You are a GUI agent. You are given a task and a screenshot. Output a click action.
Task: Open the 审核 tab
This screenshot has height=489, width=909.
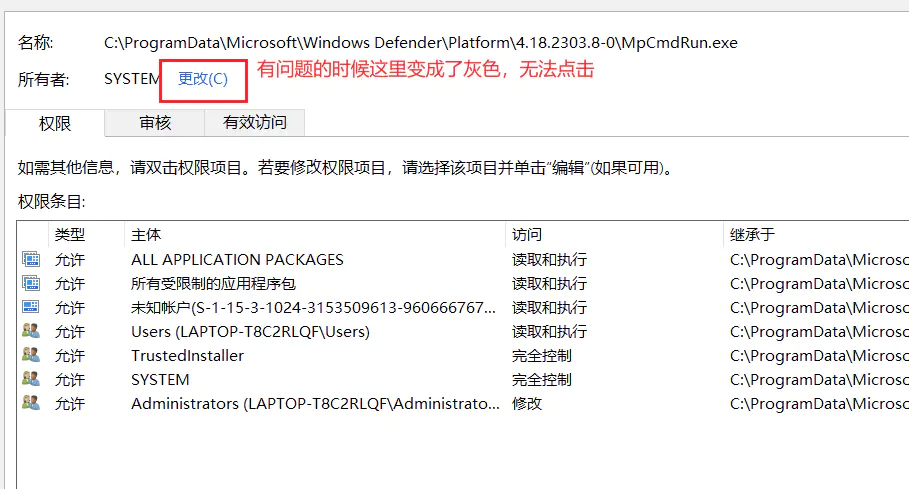(155, 122)
